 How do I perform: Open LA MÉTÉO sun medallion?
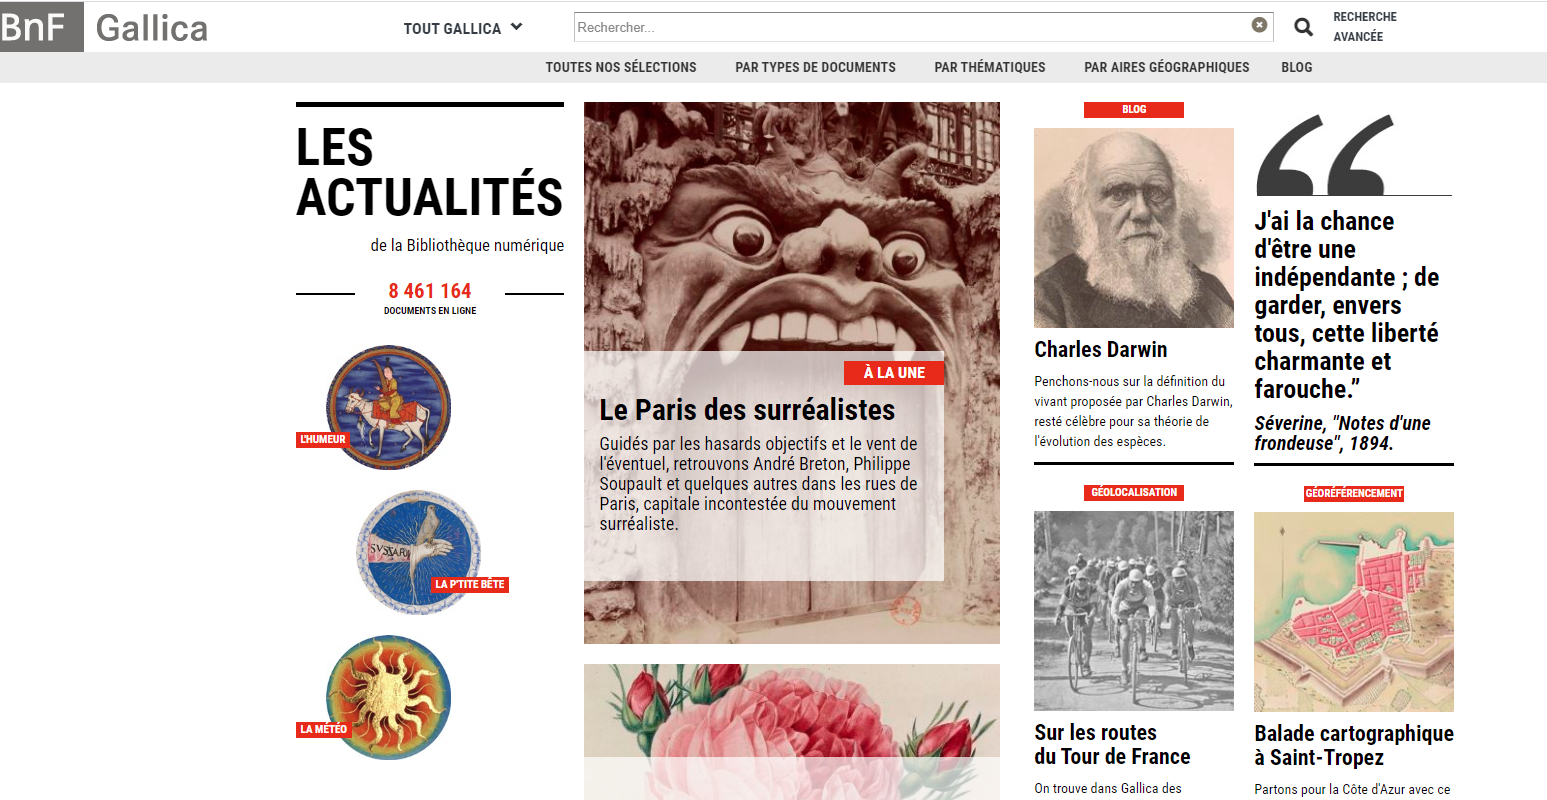pyautogui.click(x=388, y=697)
